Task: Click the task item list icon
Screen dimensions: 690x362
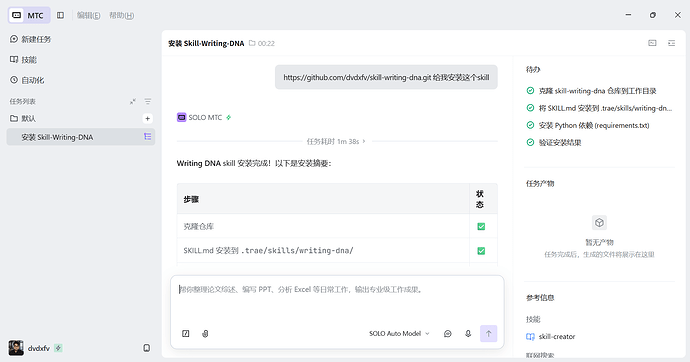Action: click(x=147, y=137)
